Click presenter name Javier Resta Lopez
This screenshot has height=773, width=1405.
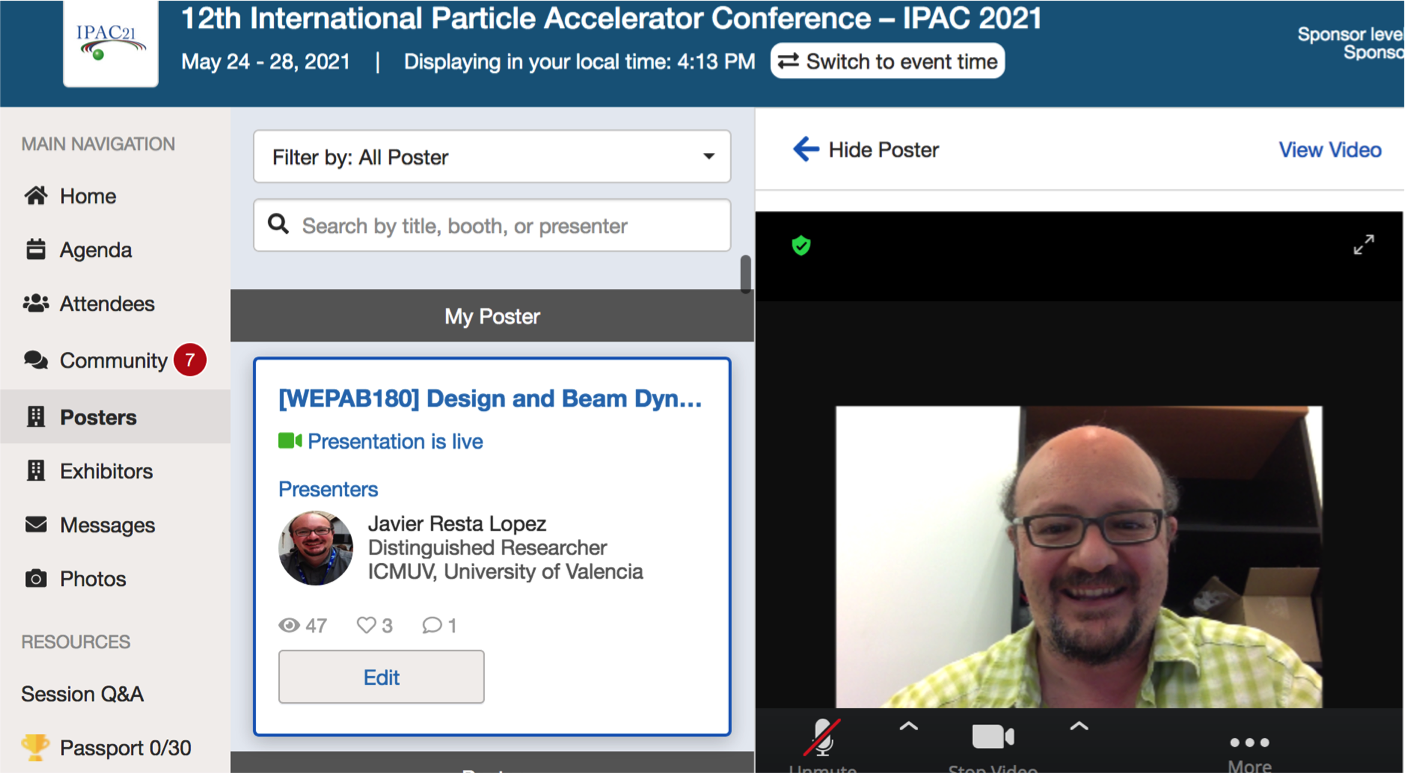pyautogui.click(x=457, y=524)
